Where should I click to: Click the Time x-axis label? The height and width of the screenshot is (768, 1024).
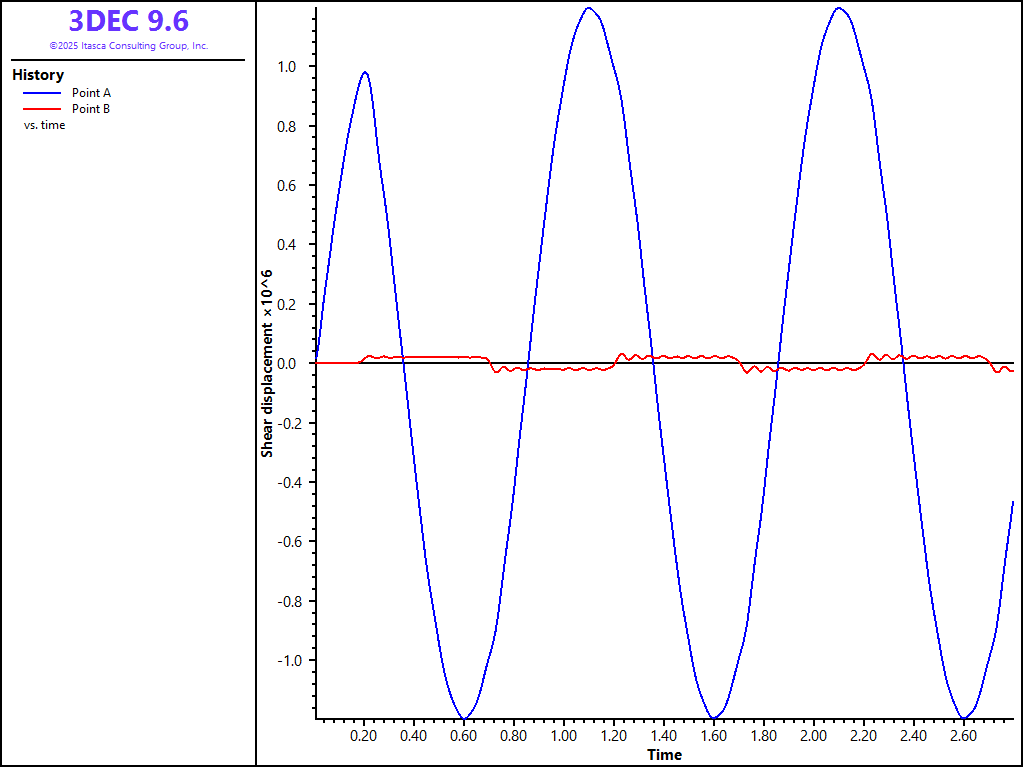664,755
